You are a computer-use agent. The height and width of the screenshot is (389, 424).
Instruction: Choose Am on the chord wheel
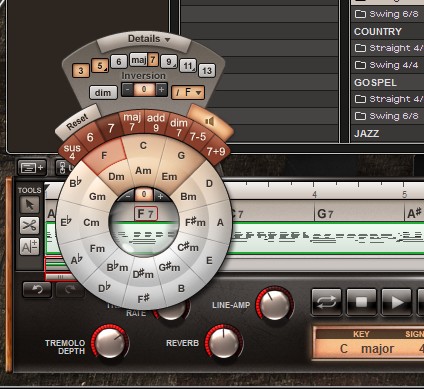pyautogui.click(x=143, y=171)
